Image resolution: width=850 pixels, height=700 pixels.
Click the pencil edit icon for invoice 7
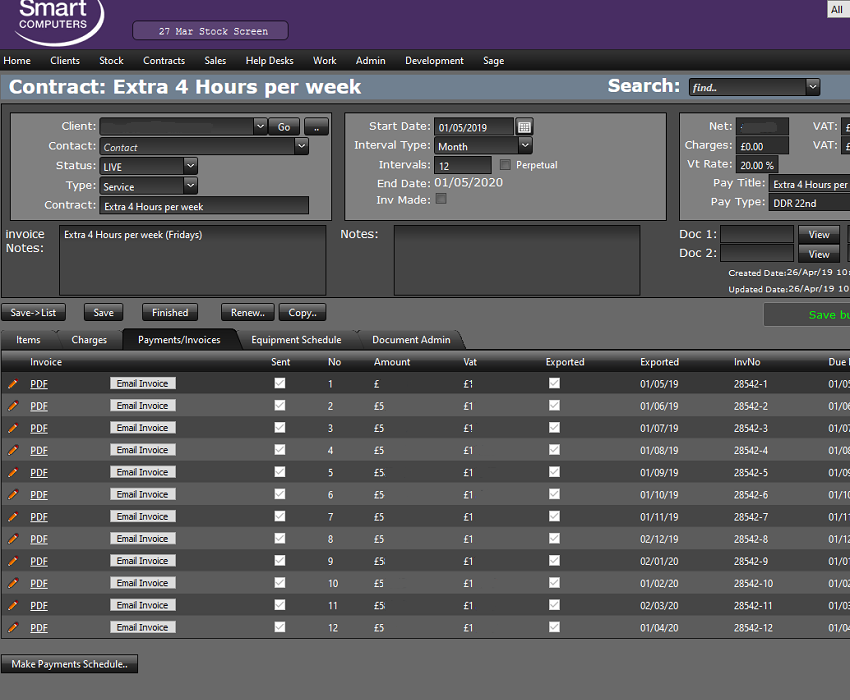(13, 516)
